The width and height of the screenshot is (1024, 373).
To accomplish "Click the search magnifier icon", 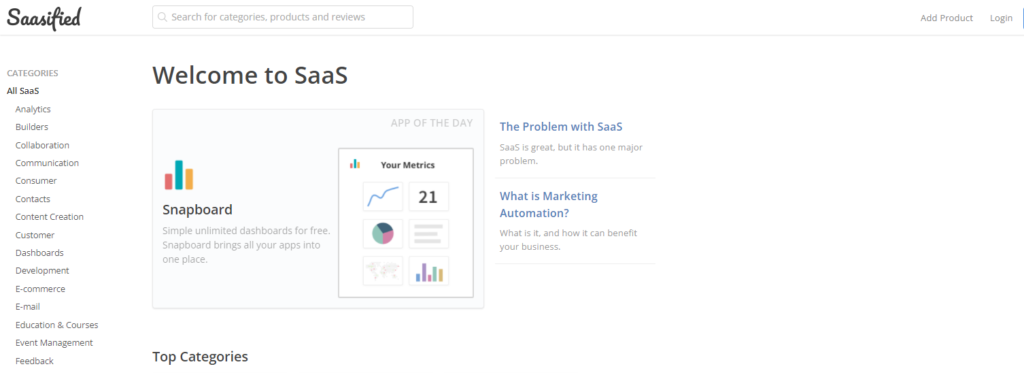I will click(x=163, y=18).
